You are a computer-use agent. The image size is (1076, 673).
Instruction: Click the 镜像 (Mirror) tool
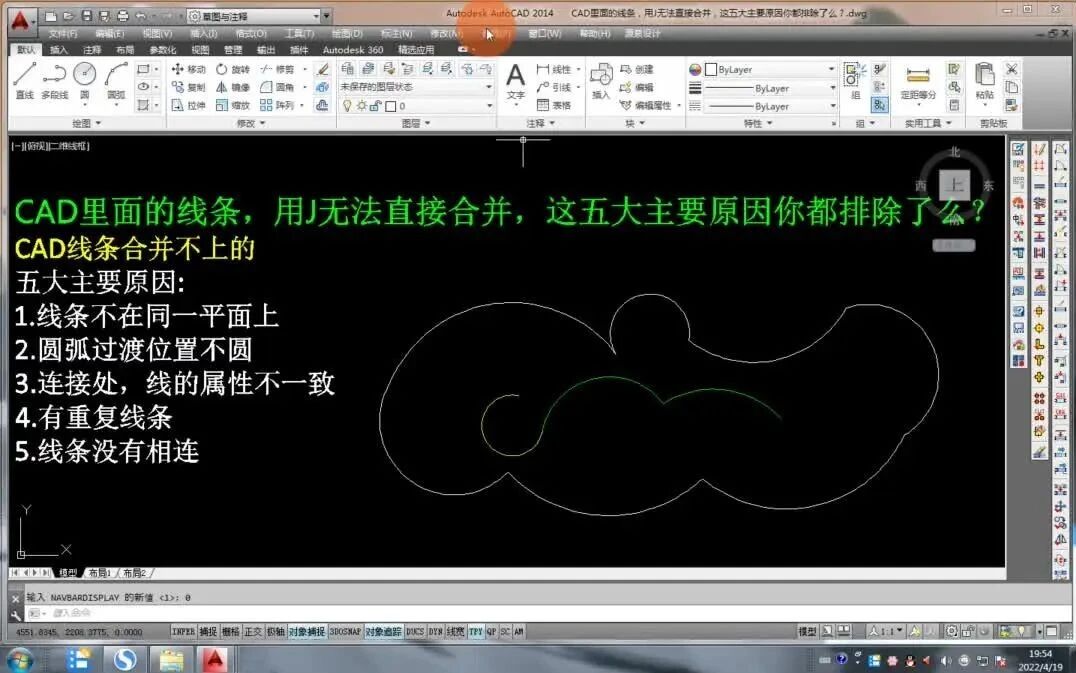(x=233, y=87)
